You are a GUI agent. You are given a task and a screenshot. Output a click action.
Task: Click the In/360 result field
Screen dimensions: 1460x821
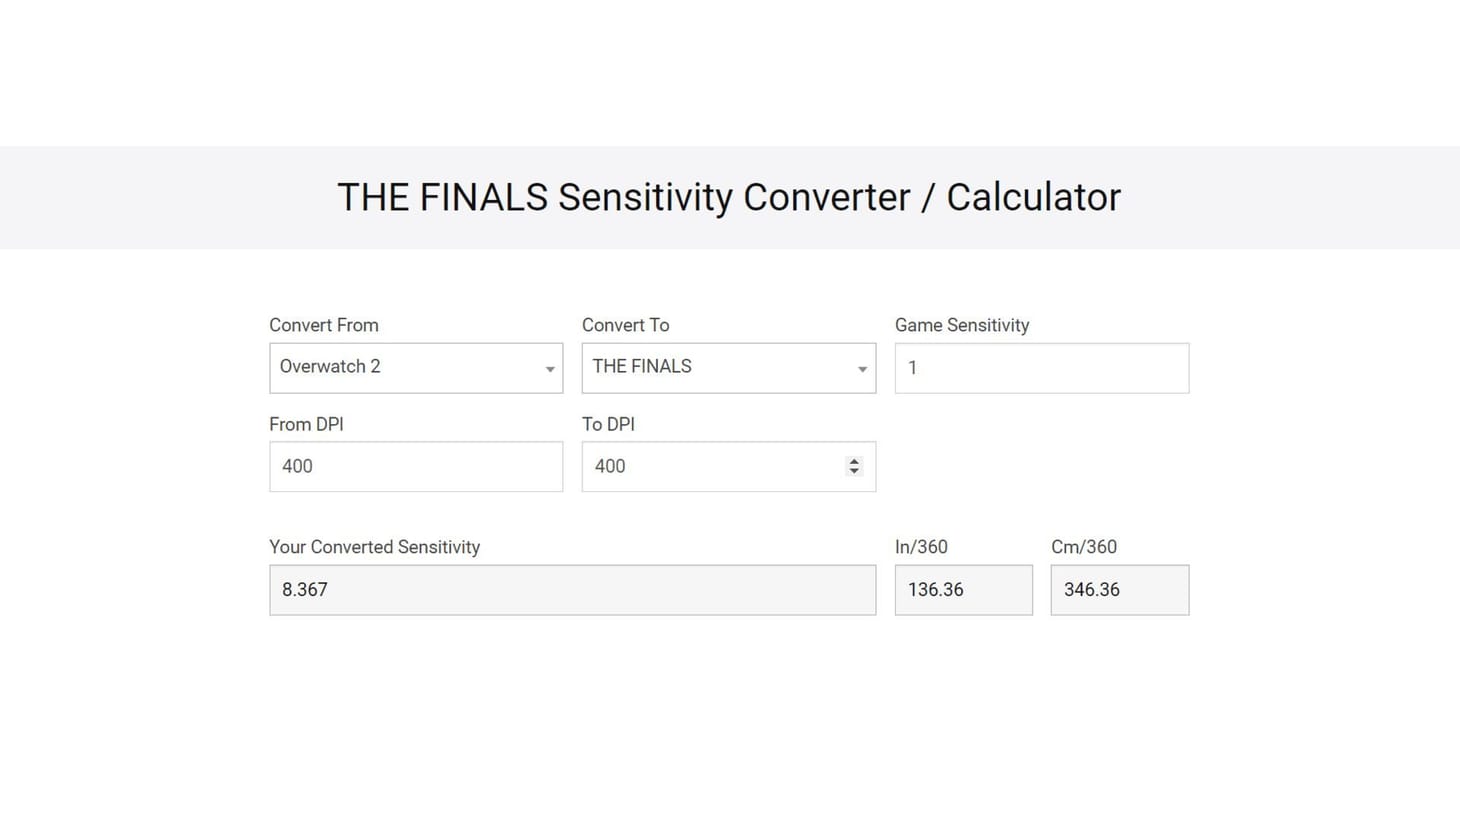[963, 589]
